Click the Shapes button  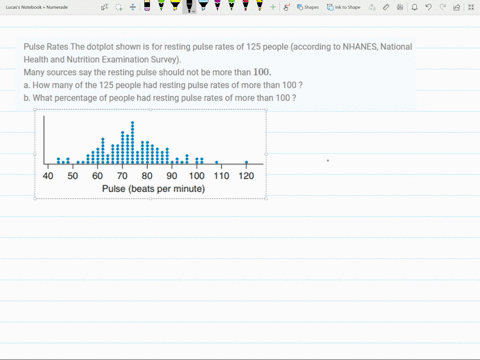[x=308, y=7]
